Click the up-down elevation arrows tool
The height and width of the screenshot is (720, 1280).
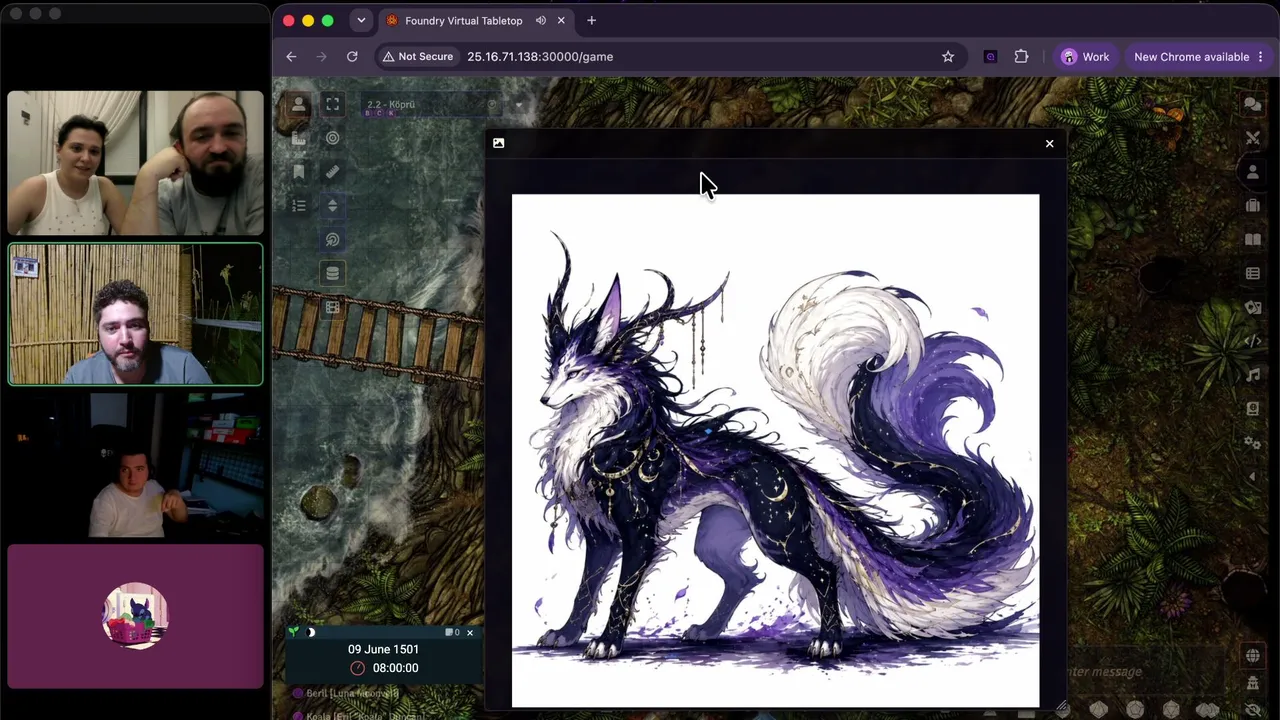[333, 206]
